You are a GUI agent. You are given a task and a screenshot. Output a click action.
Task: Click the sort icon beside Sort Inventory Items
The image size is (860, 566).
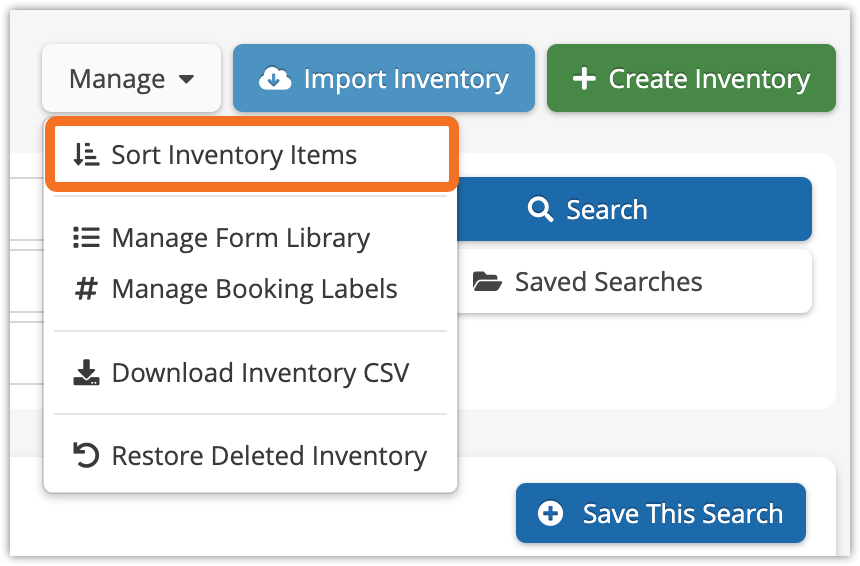tap(86, 155)
